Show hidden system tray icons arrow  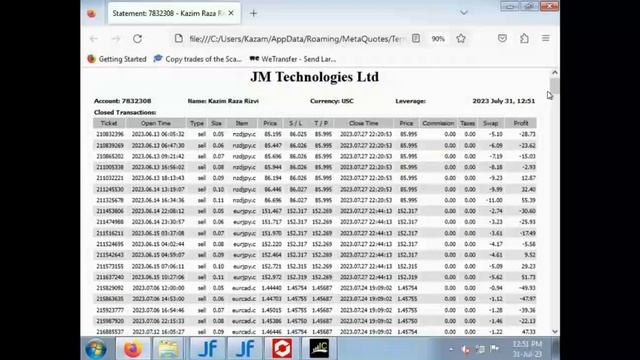pos(451,349)
